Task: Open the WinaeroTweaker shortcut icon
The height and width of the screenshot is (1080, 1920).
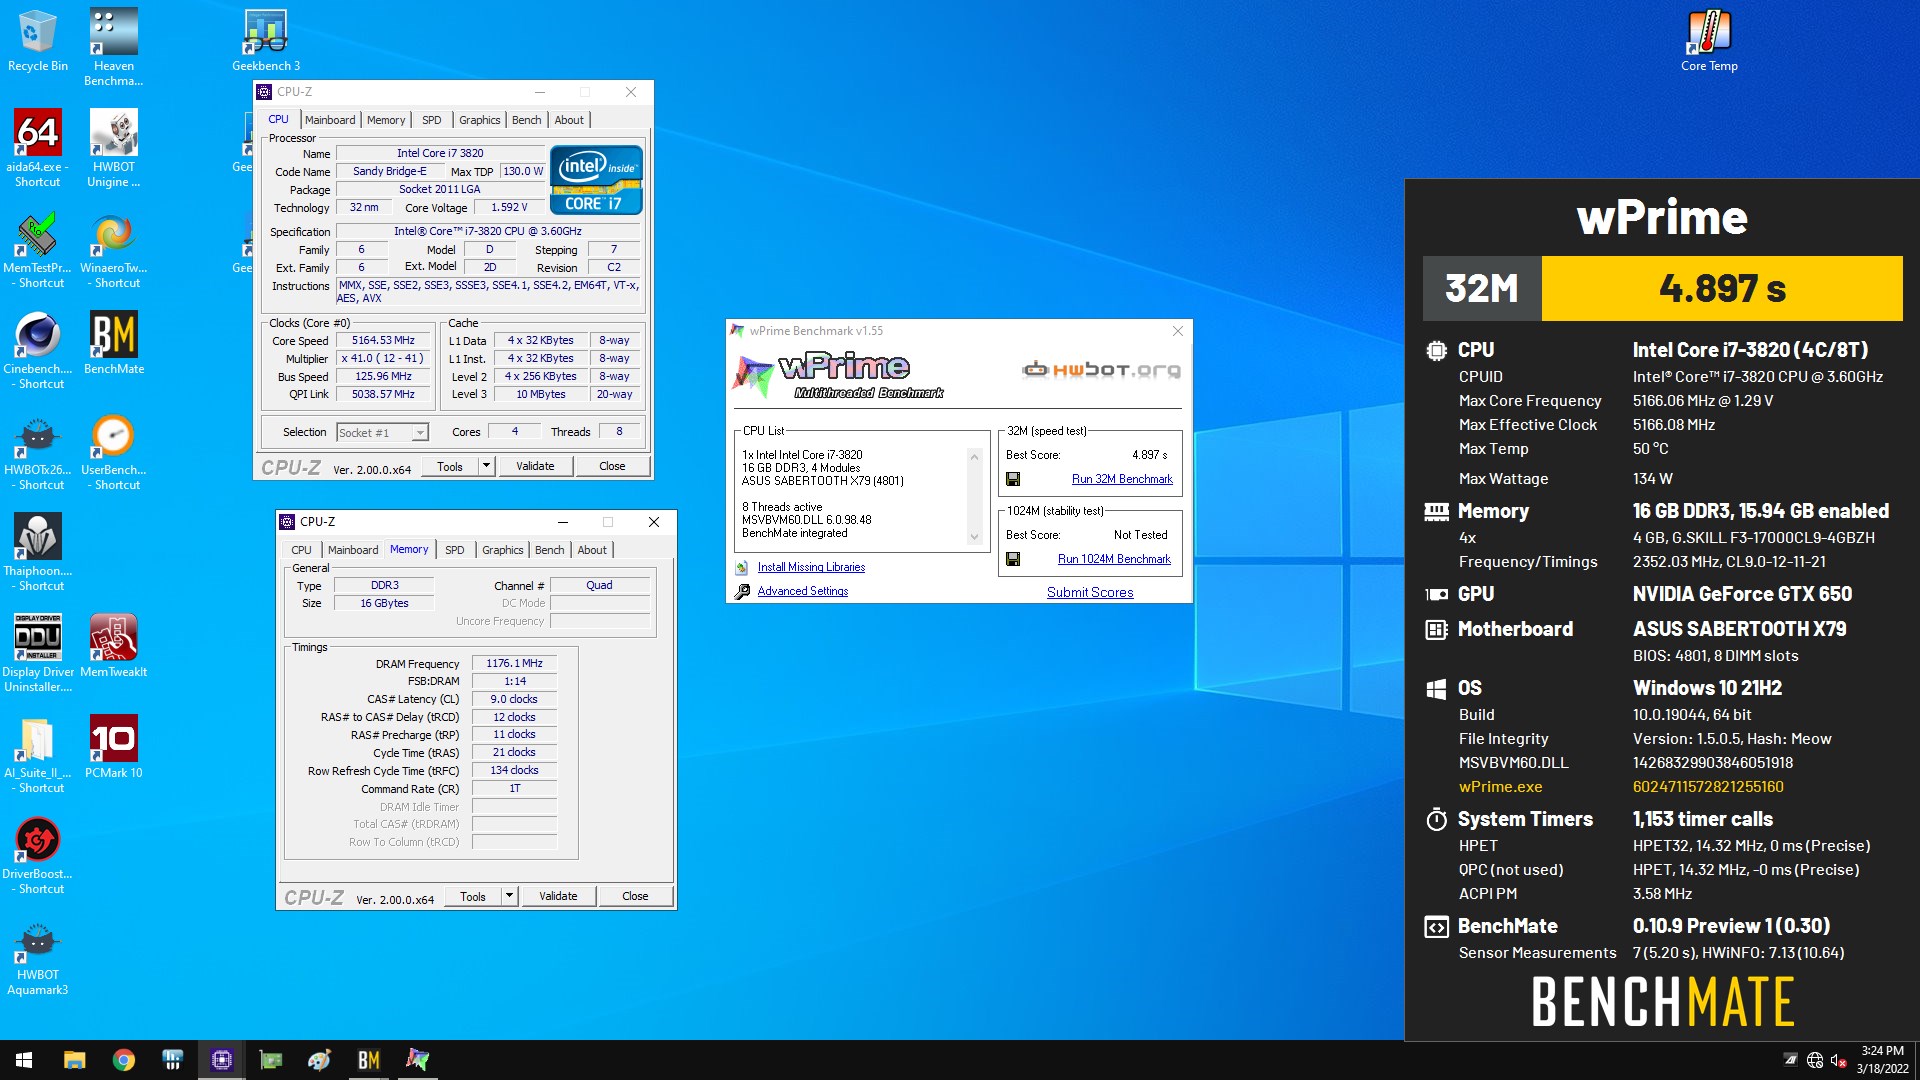Action: point(114,249)
